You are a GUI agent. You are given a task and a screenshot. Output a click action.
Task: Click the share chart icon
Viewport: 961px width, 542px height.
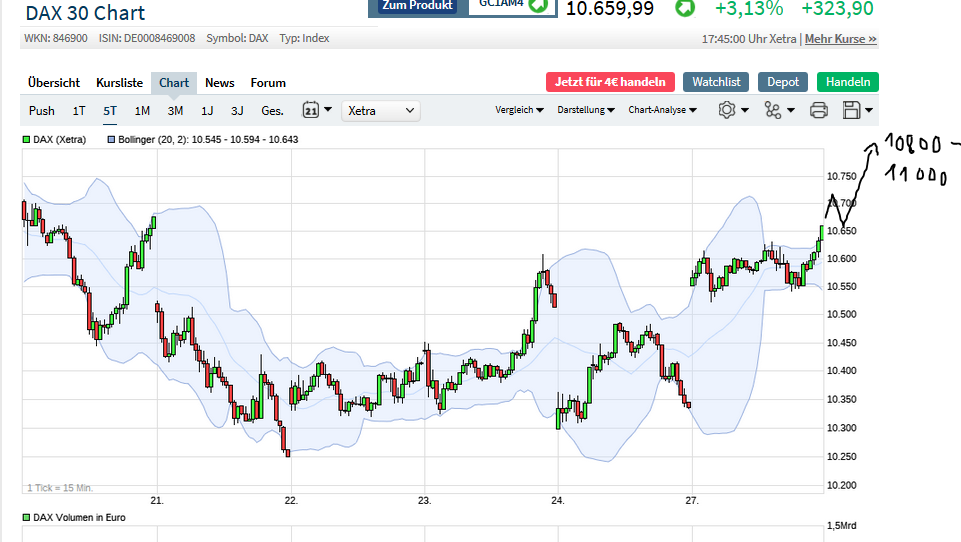[778, 110]
